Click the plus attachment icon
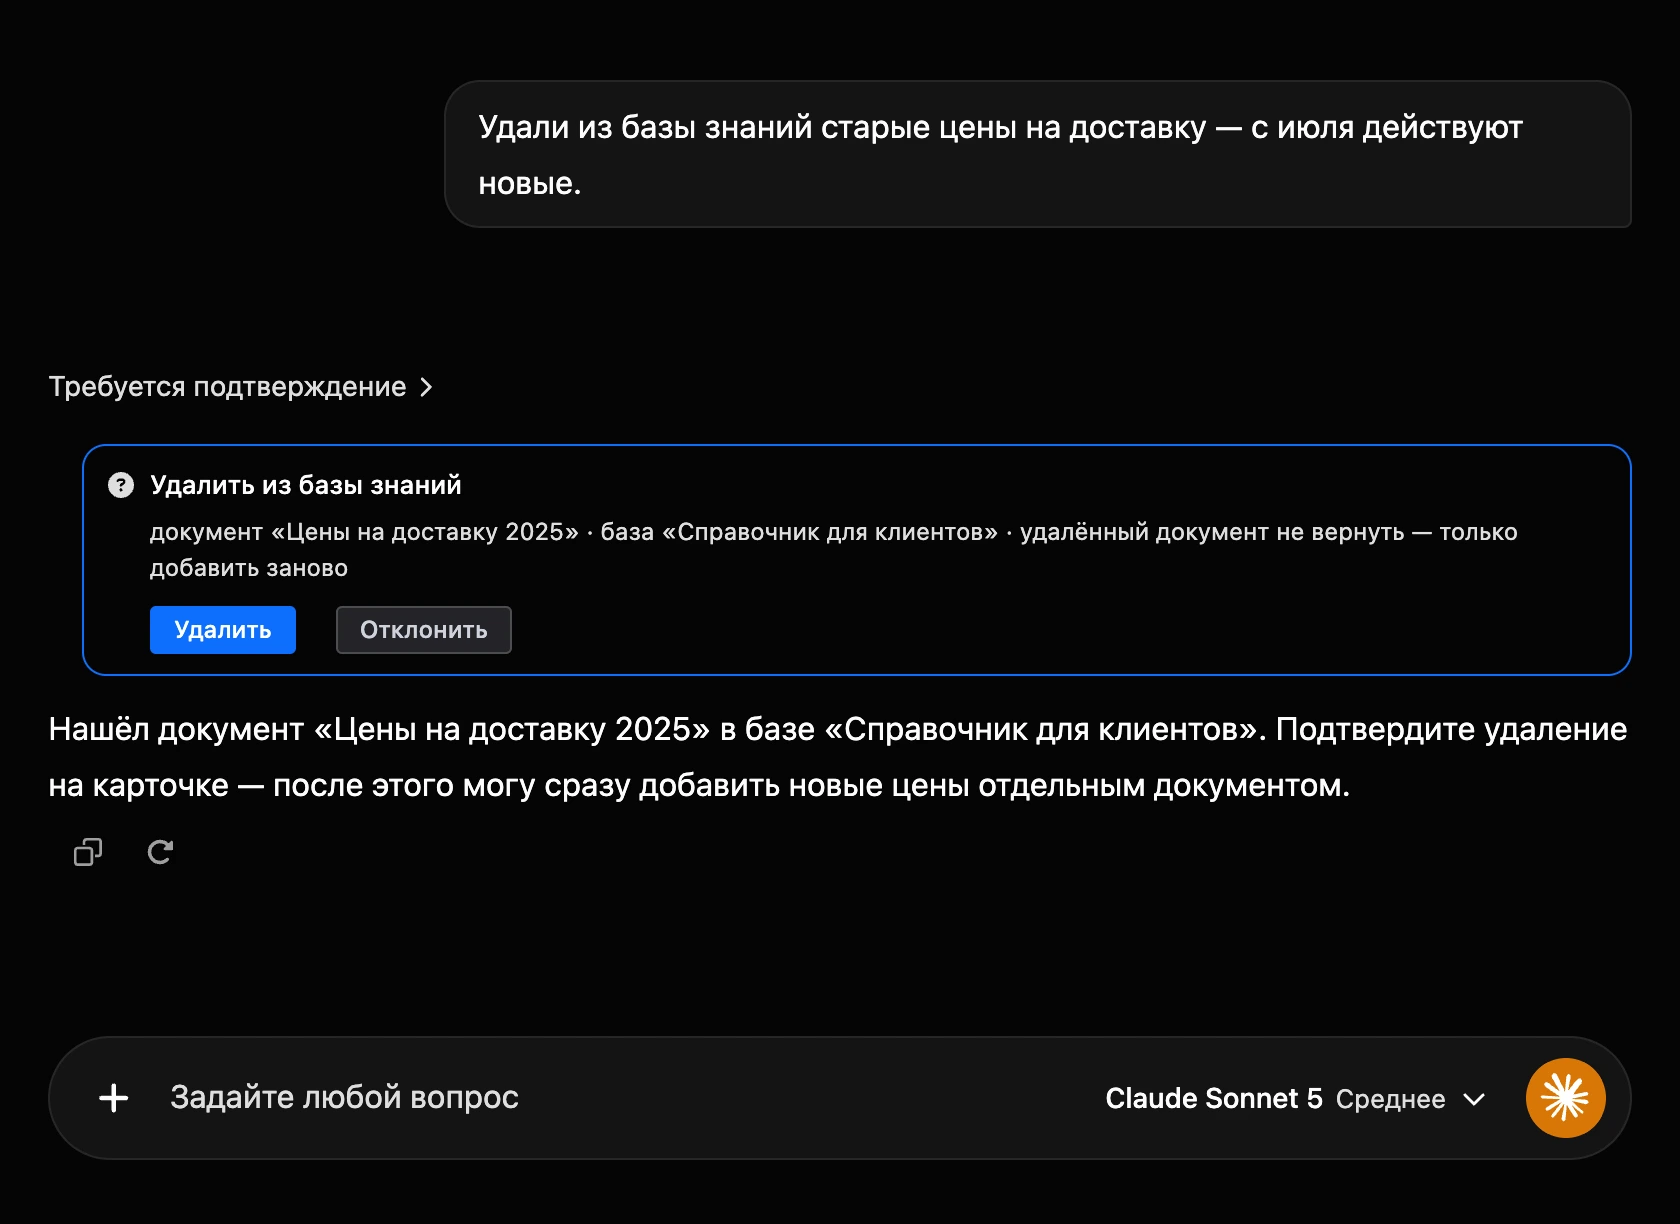 click(114, 1098)
